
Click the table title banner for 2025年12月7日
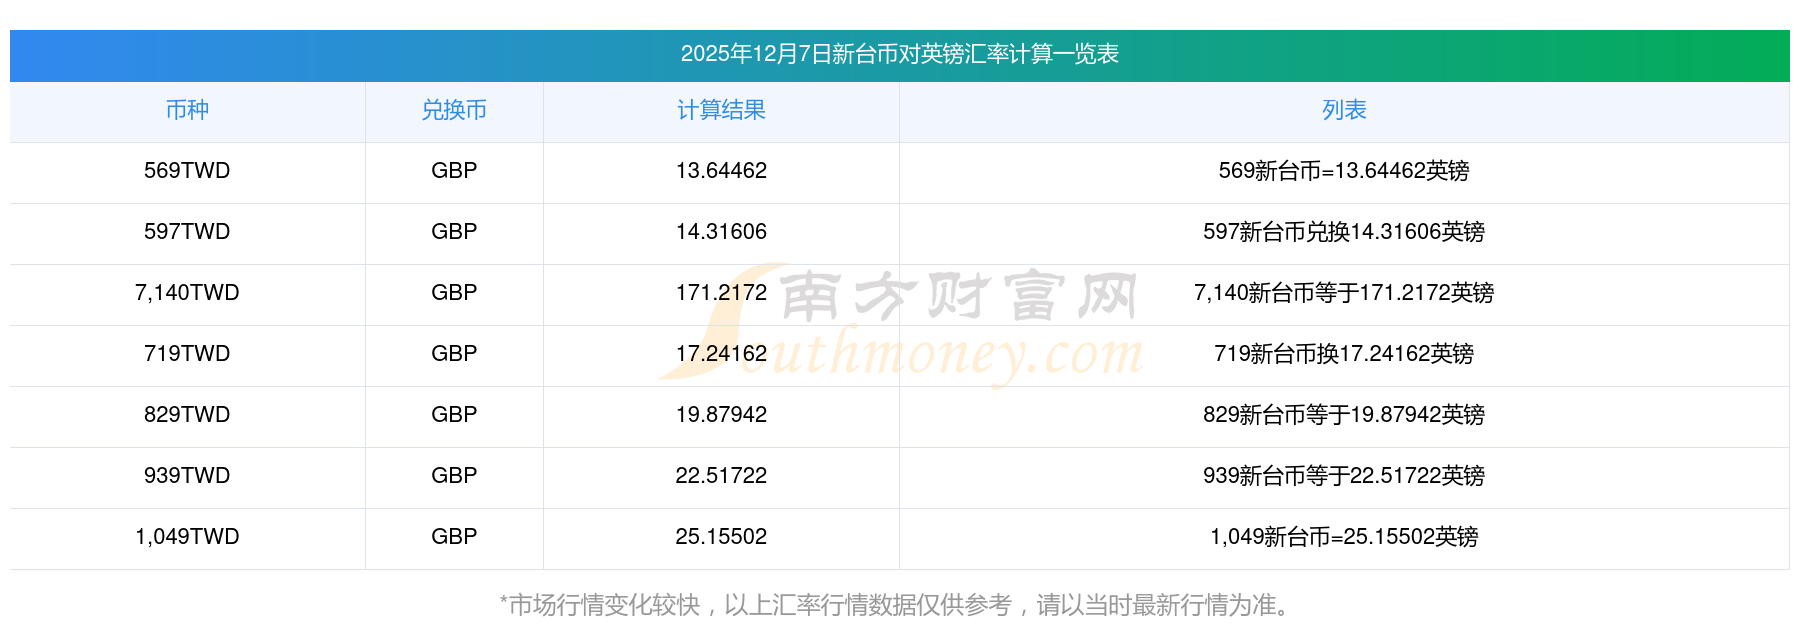[x=899, y=55]
